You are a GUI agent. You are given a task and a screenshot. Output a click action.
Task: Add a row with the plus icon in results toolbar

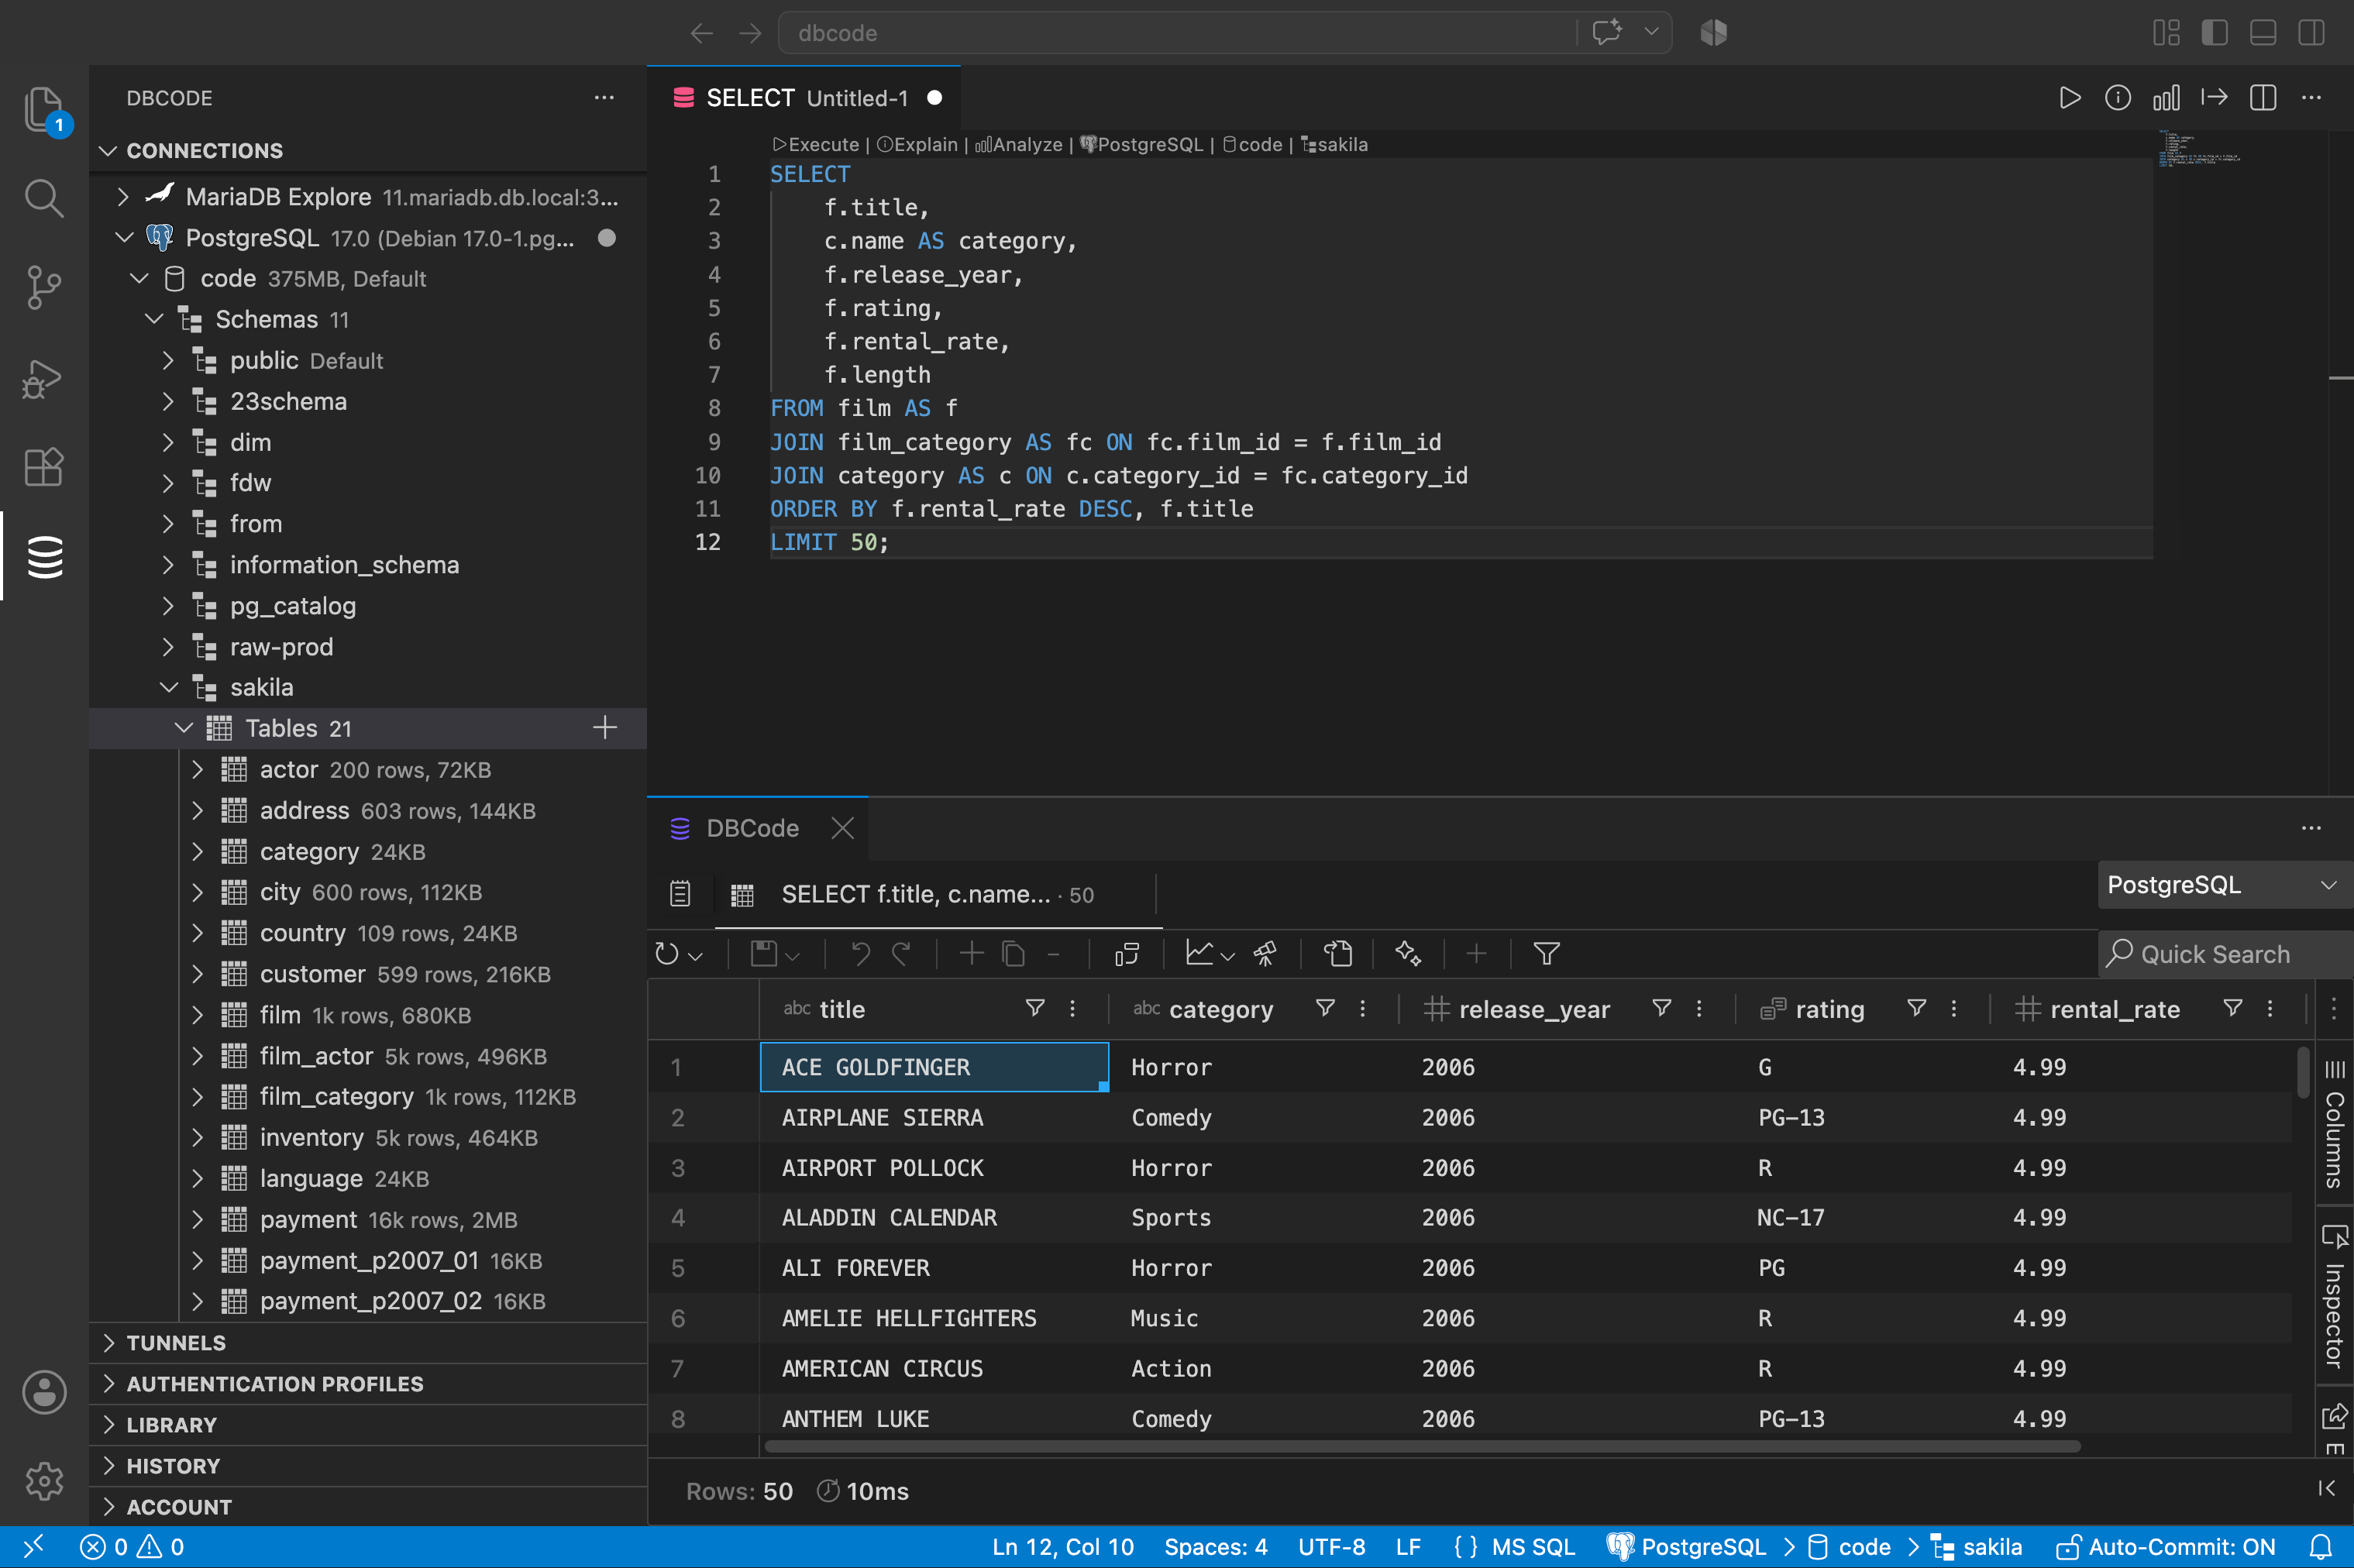971,954
